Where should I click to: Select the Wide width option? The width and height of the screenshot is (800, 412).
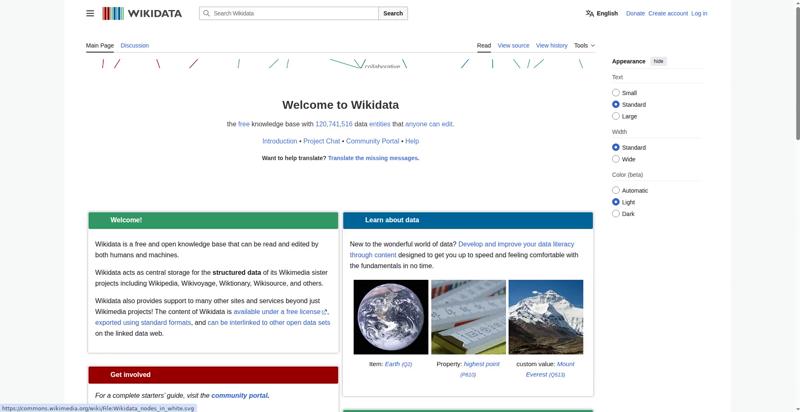coord(616,159)
